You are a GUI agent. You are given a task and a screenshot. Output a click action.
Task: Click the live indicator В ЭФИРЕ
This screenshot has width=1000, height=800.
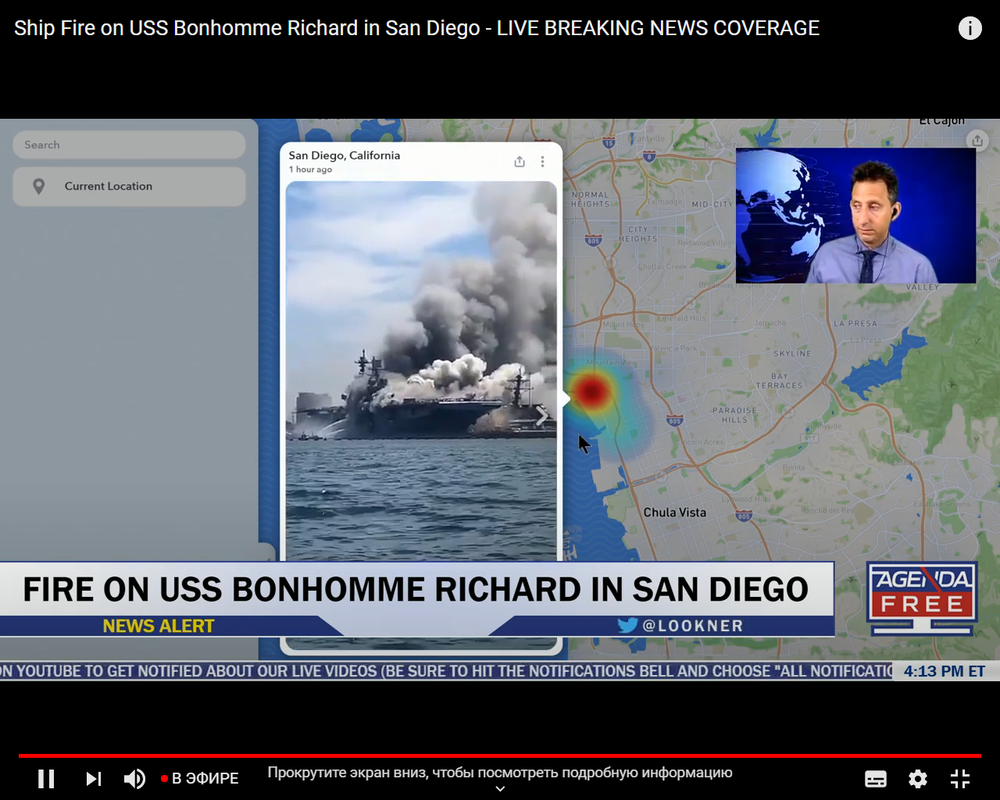point(200,778)
